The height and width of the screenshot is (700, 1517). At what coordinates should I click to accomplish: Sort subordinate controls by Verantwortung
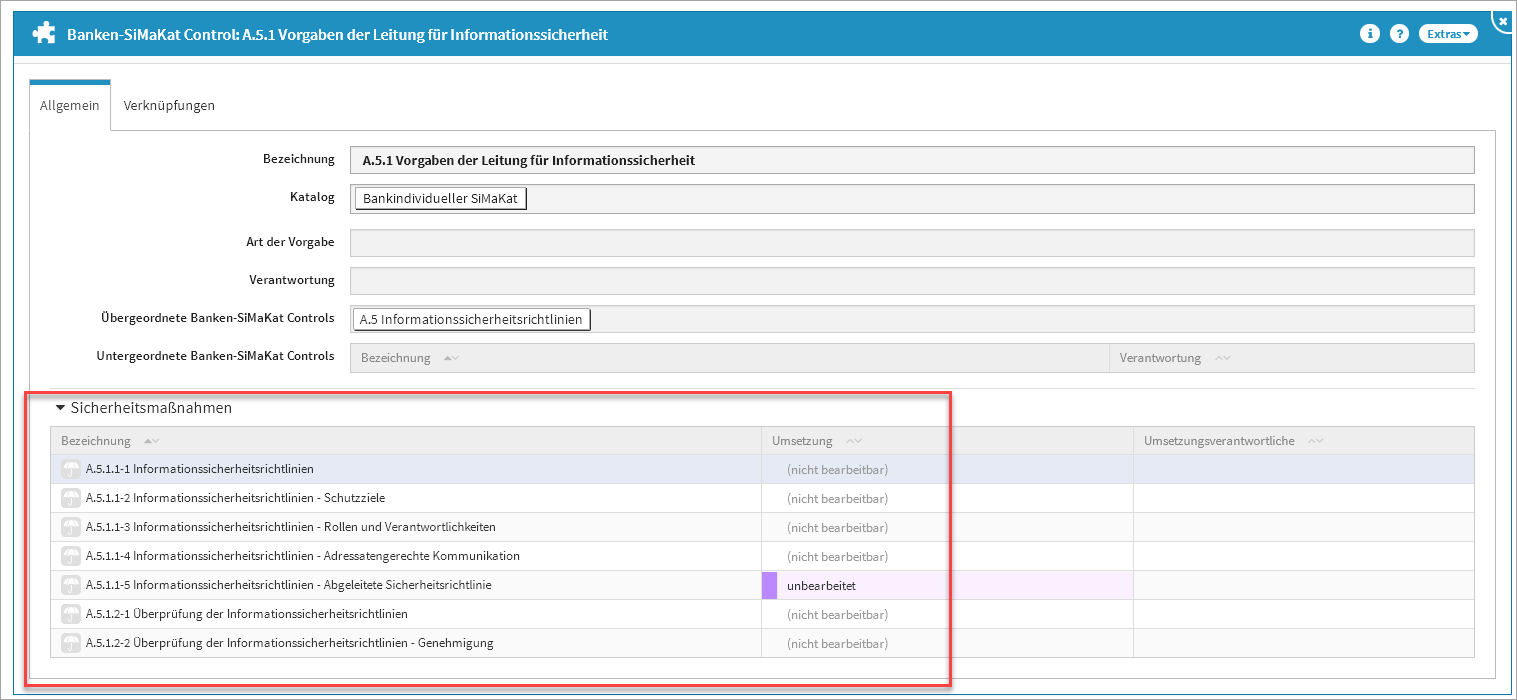click(x=1221, y=358)
